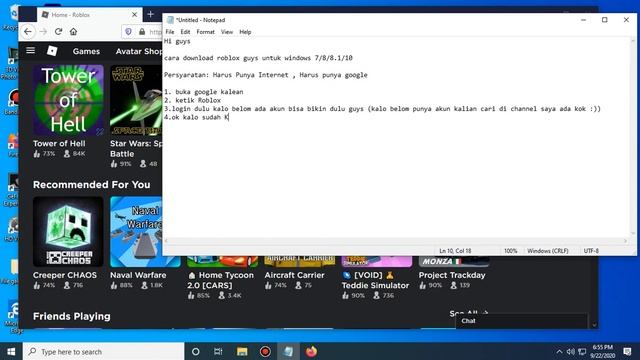The width and height of the screenshot is (640, 360).
Task: Open the Naval Warfare game thumbnail
Action: [x=136, y=231]
